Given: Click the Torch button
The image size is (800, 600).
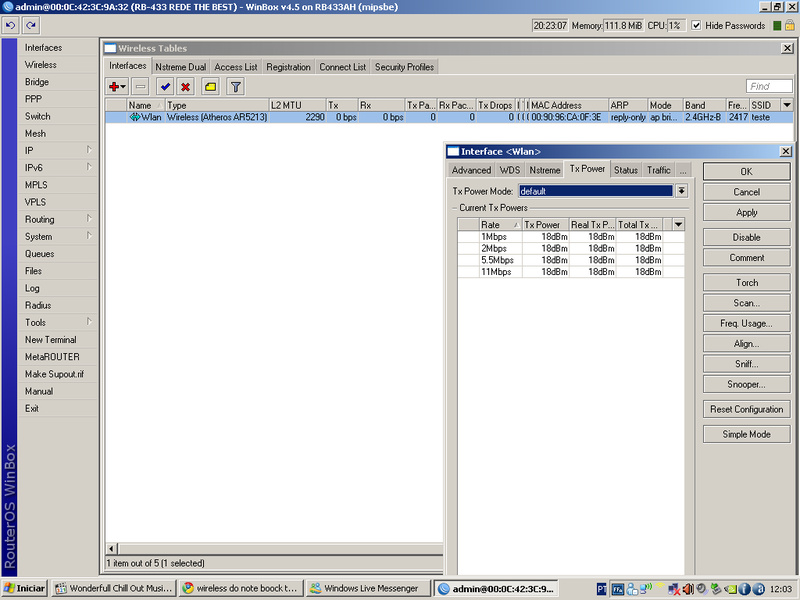Looking at the screenshot, I should click(x=746, y=283).
